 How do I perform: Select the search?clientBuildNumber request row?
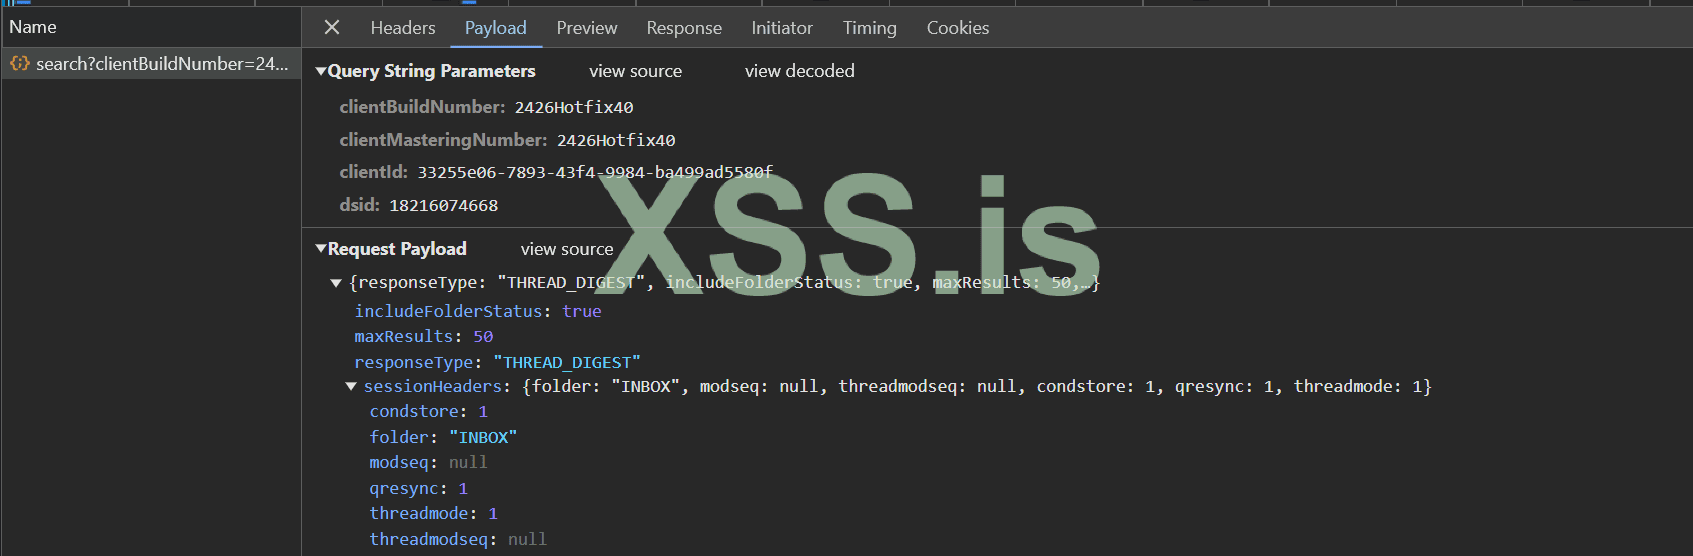click(x=151, y=64)
